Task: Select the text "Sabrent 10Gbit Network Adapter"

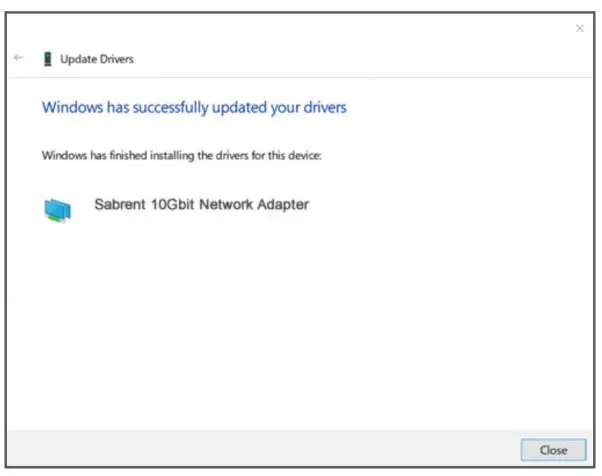Action: (x=202, y=205)
